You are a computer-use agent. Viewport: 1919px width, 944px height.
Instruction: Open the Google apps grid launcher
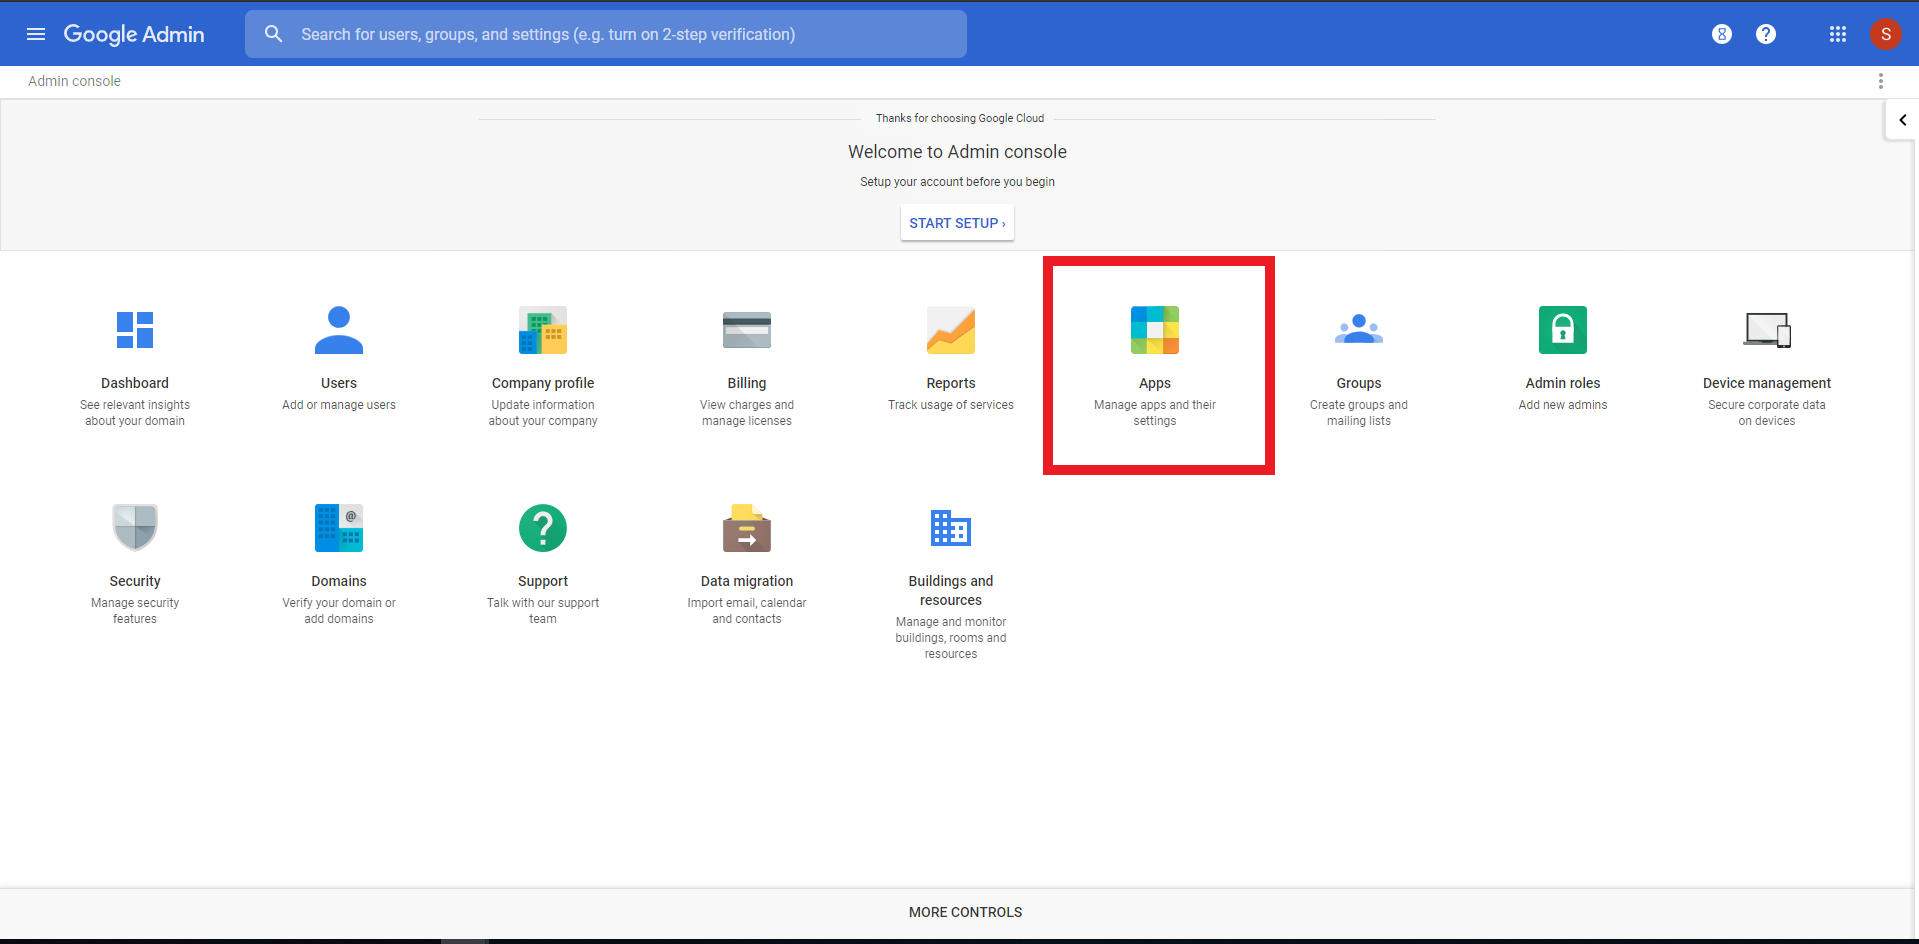point(1838,34)
